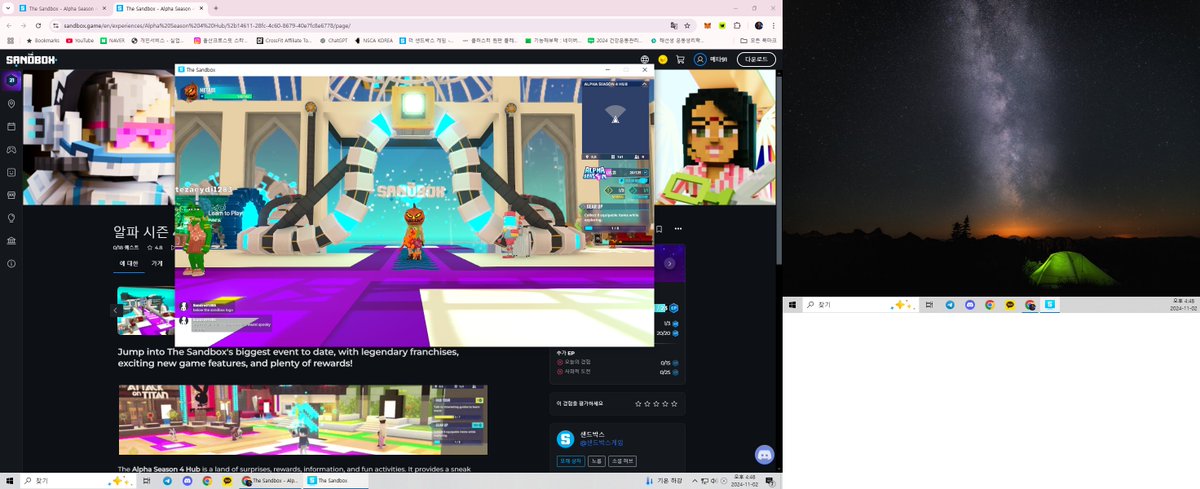Collapse the Alpha Season 4 Hub minimap panel
This screenshot has height=489, width=1200.
[645, 85]
